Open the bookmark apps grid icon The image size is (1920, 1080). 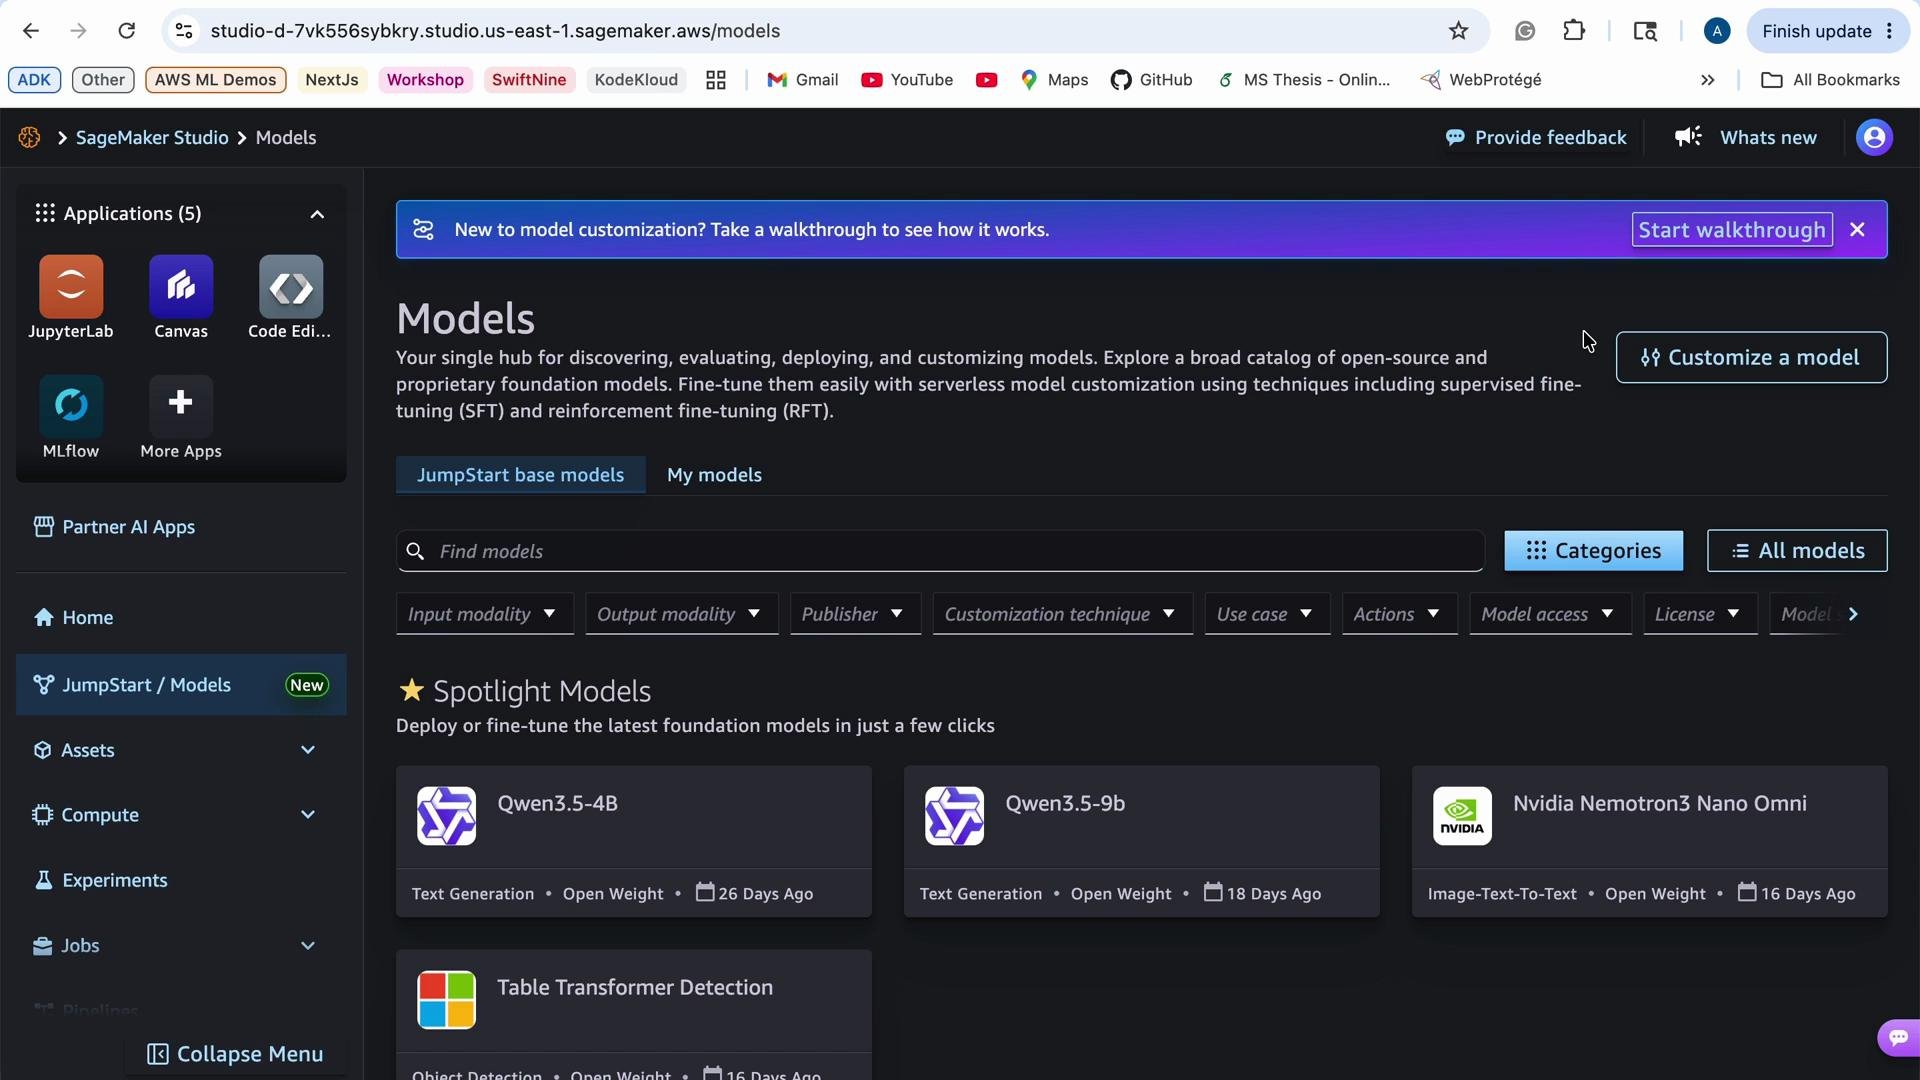(715, 80)
